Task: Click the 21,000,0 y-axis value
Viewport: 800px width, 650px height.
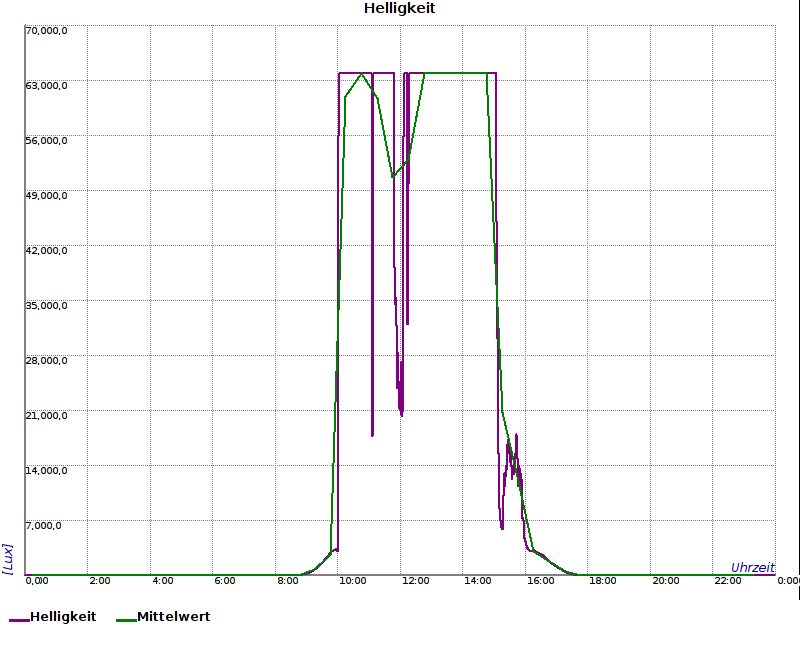Action: 46,416
